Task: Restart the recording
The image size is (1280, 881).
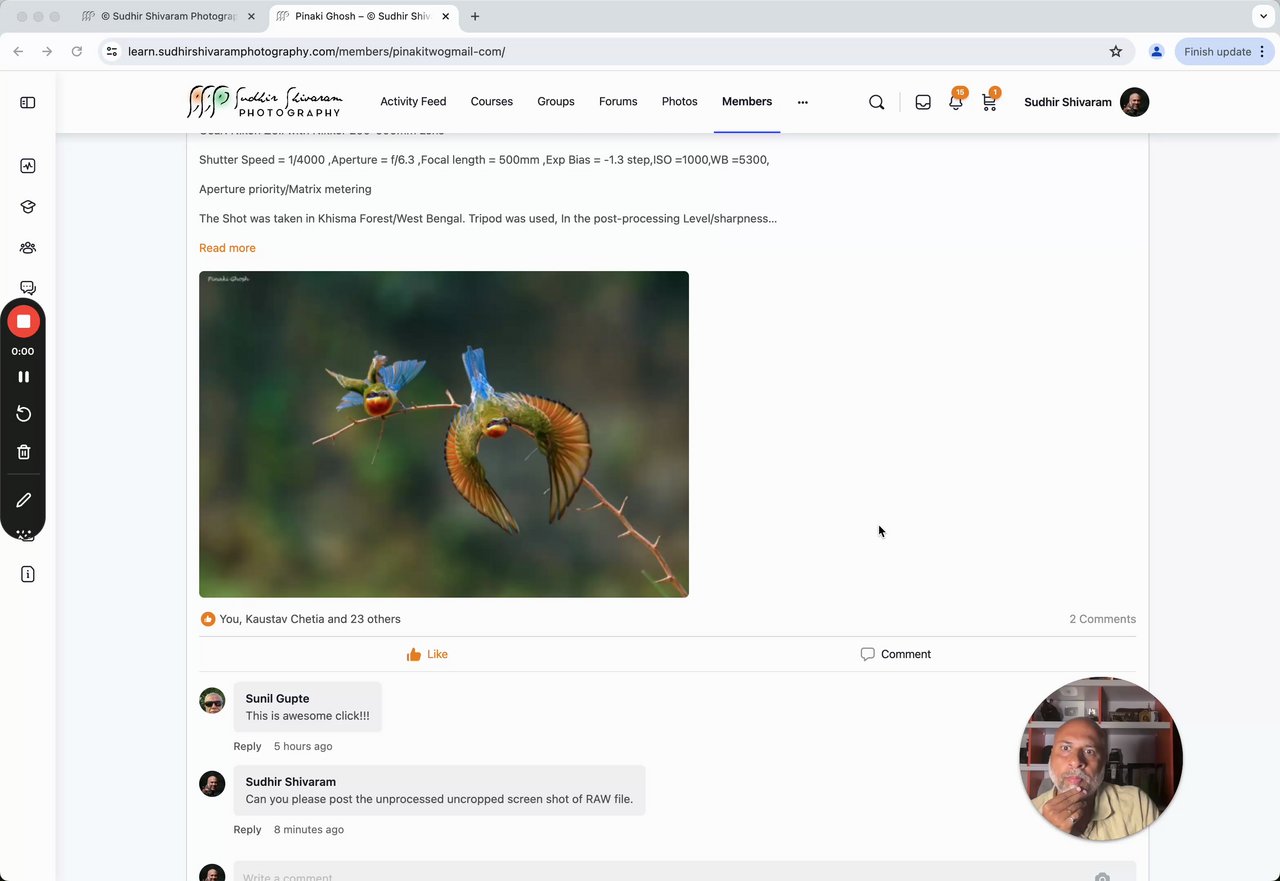Action: tap(23, 414)
